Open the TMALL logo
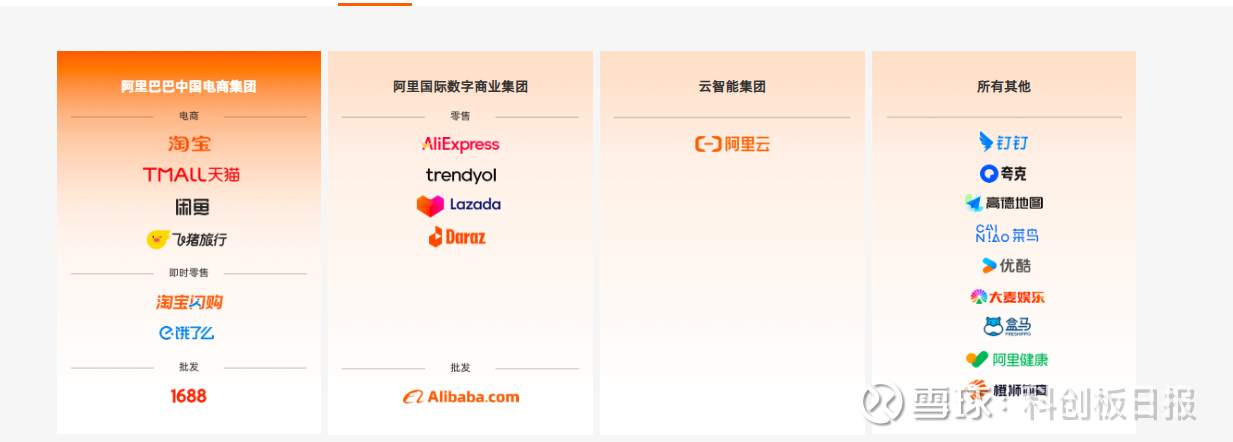 tap(191, 175)
